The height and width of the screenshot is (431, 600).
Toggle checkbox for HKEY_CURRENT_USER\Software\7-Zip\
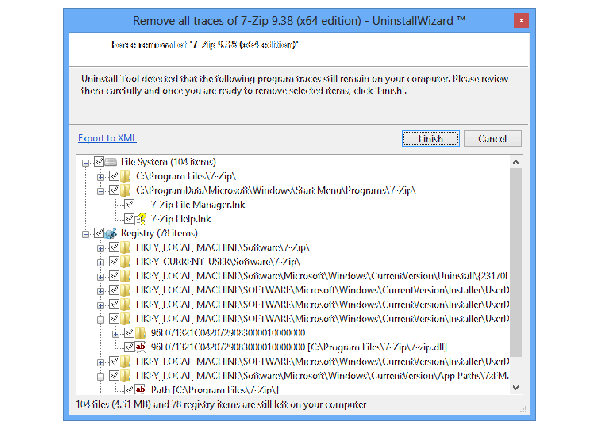(x=114, y=262)
